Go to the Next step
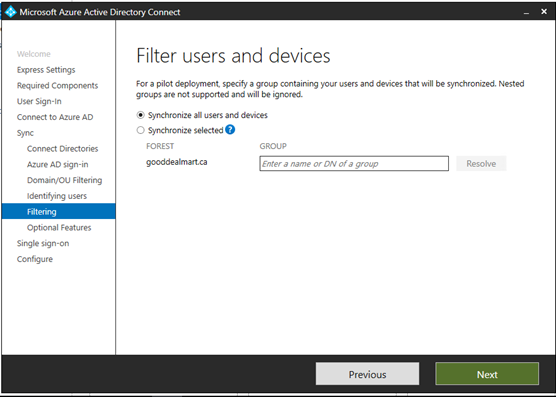 pos(487,374)
